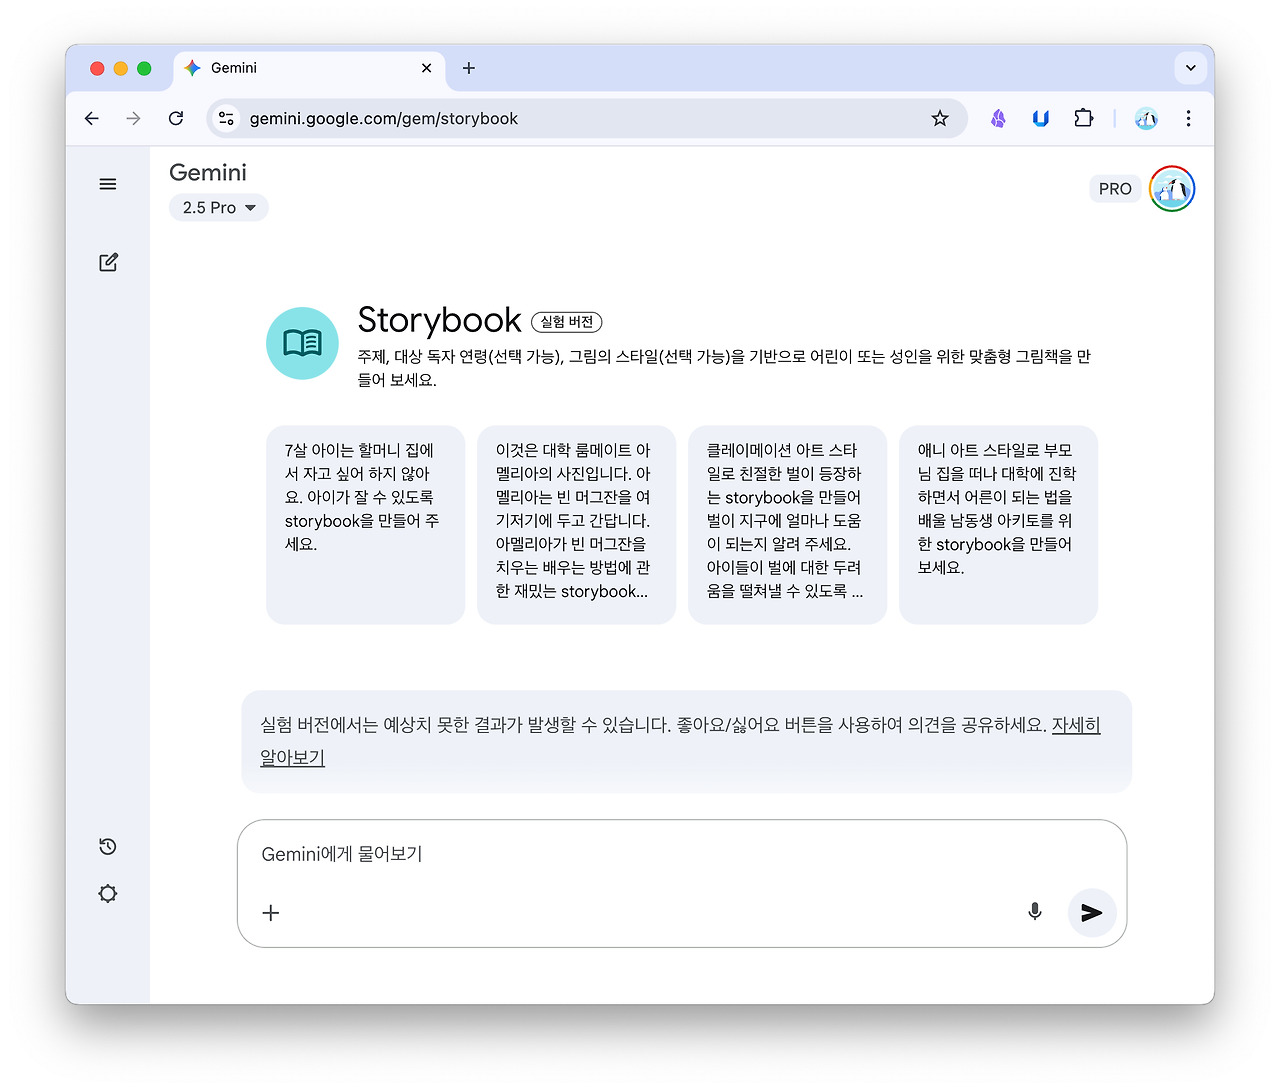Choose the 7살 아이 할머니 집 suggestion card

click(365, 525)
